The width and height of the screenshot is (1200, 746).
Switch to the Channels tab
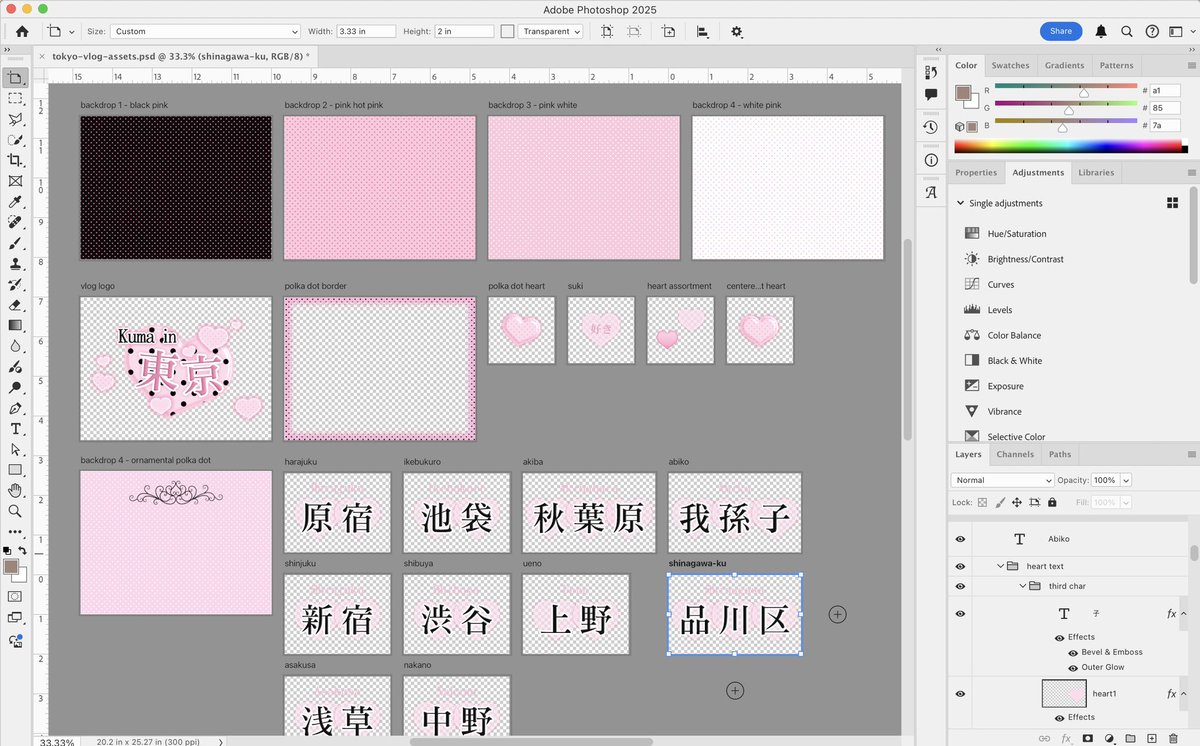(x=1015, y=454)
